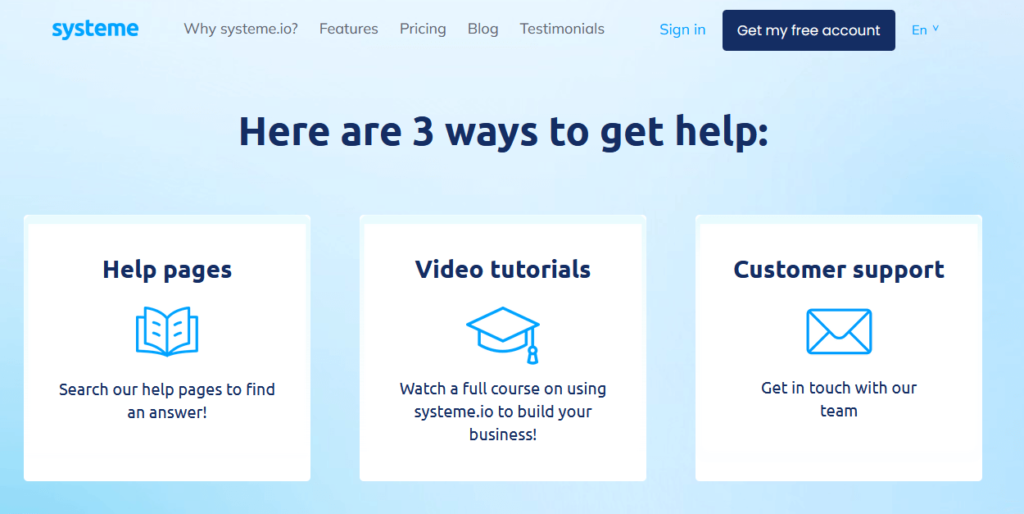
Task: Visit the Blog from navigation
Action: (483, 29)
